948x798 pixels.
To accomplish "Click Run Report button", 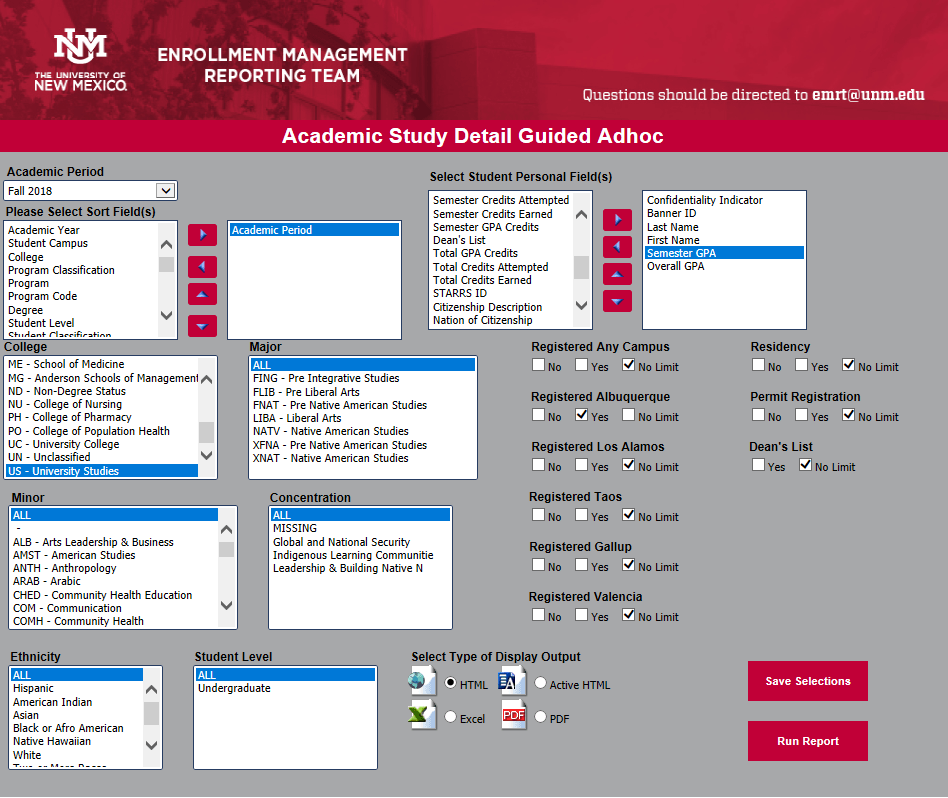I will [808, 741].
